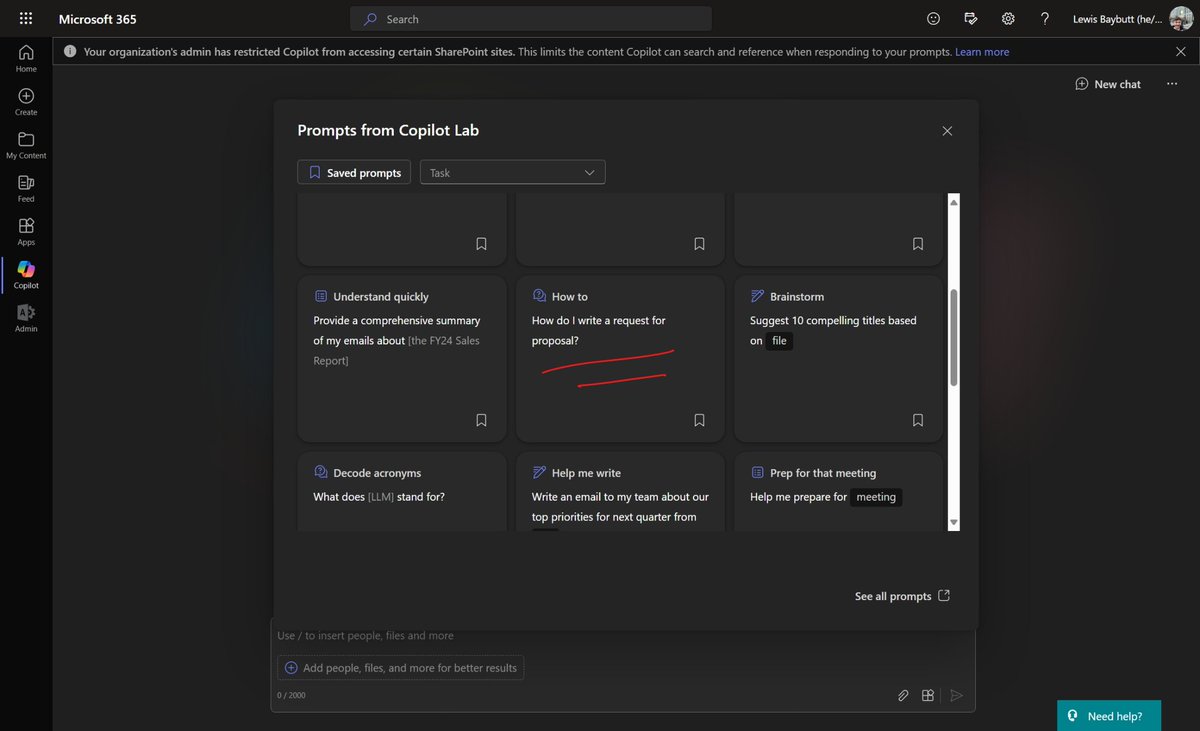Bookmark the Brainstorm prompt card
The width and height of the screenshot is (1200, 731).
point(918,420)
